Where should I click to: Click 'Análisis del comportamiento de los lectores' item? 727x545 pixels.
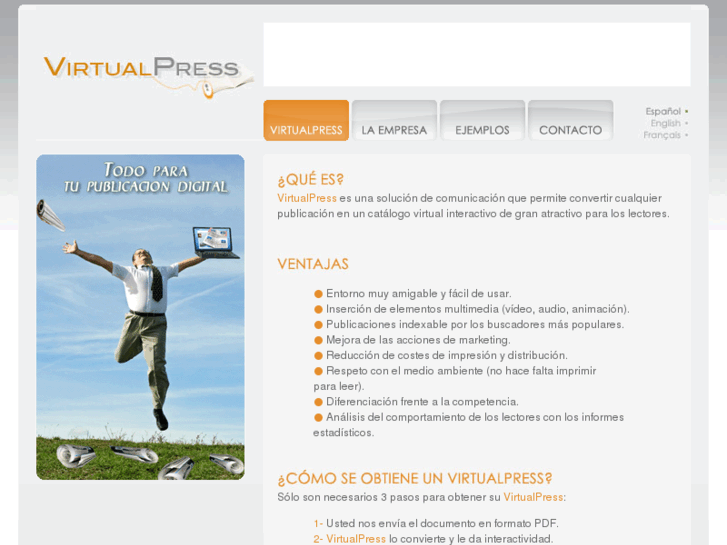pos(468,424)
